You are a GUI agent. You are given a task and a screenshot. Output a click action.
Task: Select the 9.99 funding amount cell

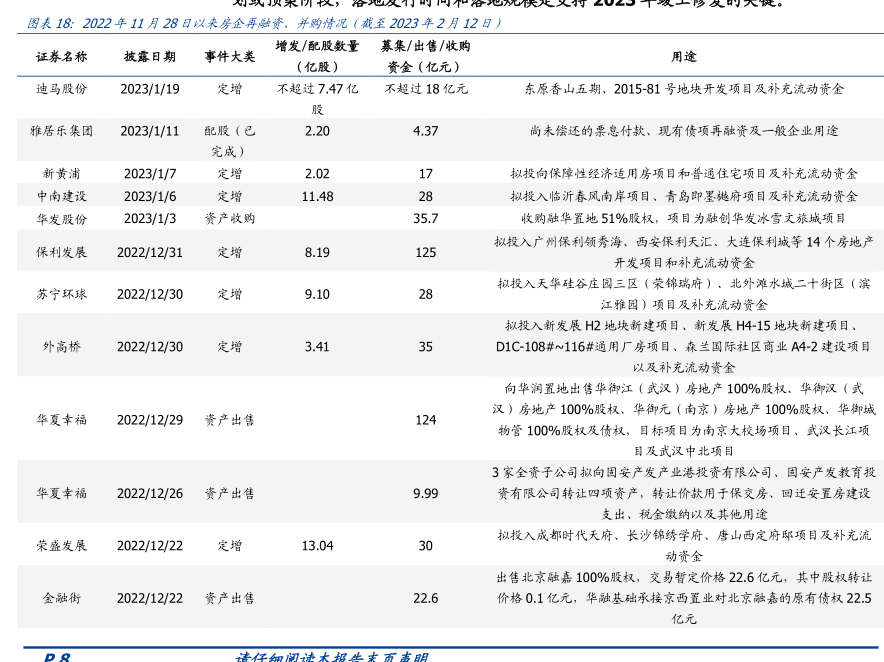tap(425, 493)
